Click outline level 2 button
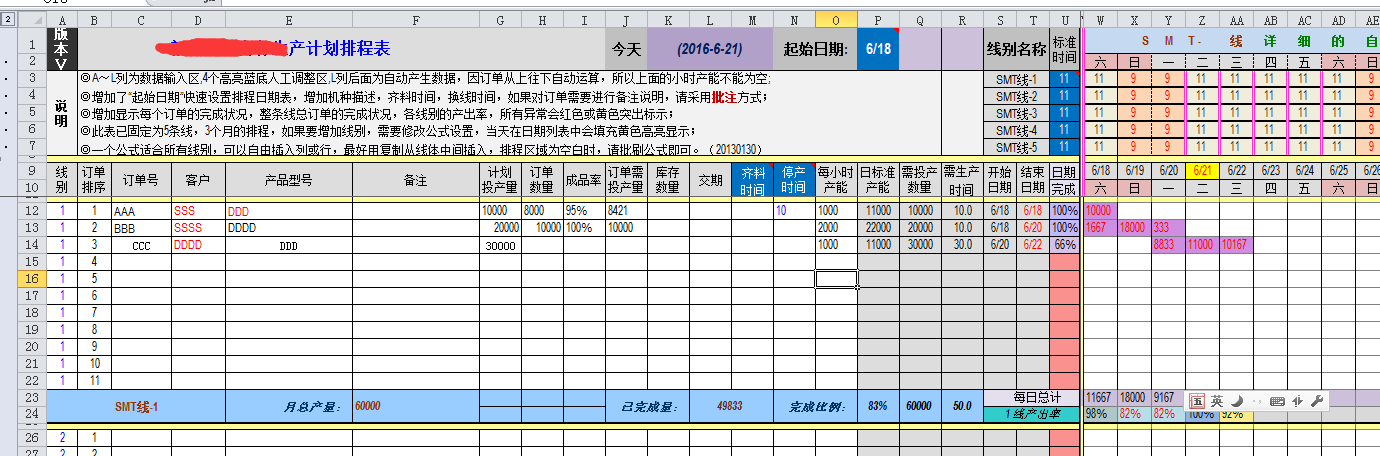1380x456 pixels. (x=8, y=19)
